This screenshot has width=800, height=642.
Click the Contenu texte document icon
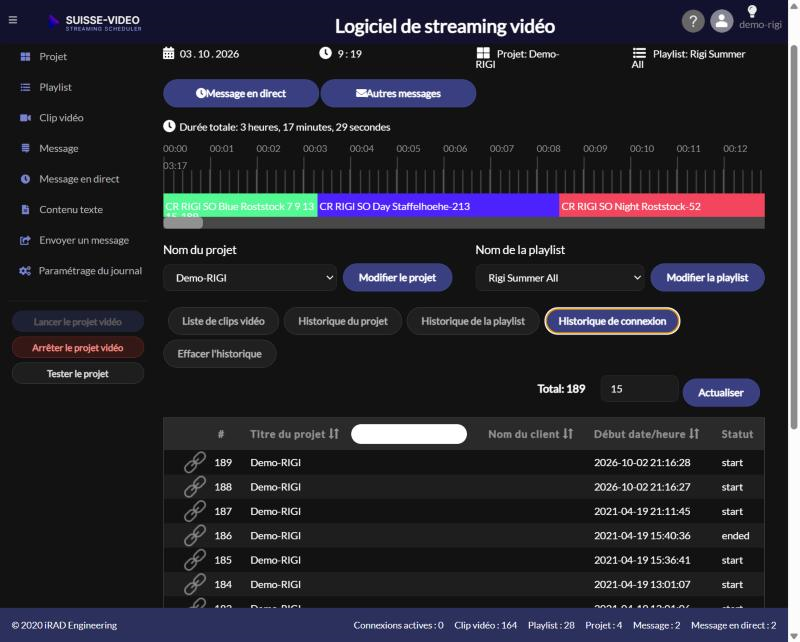[25, 210]
